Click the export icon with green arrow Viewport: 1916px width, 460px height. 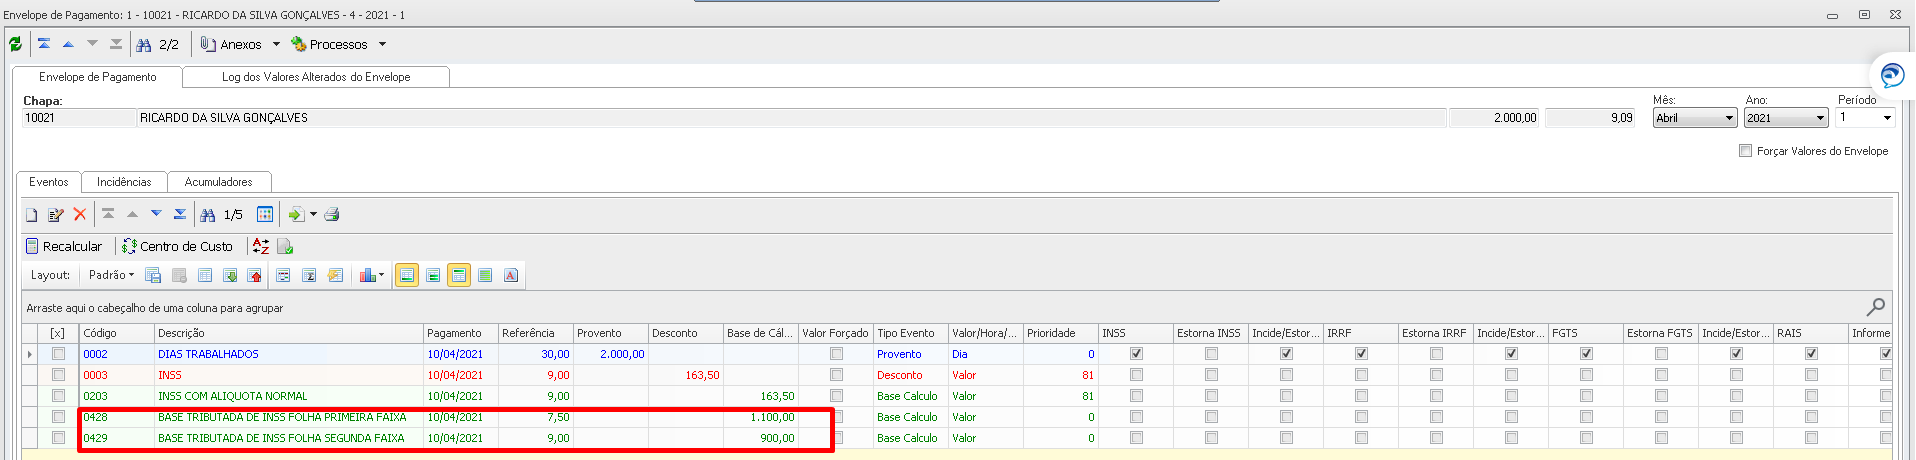[296, 214]
